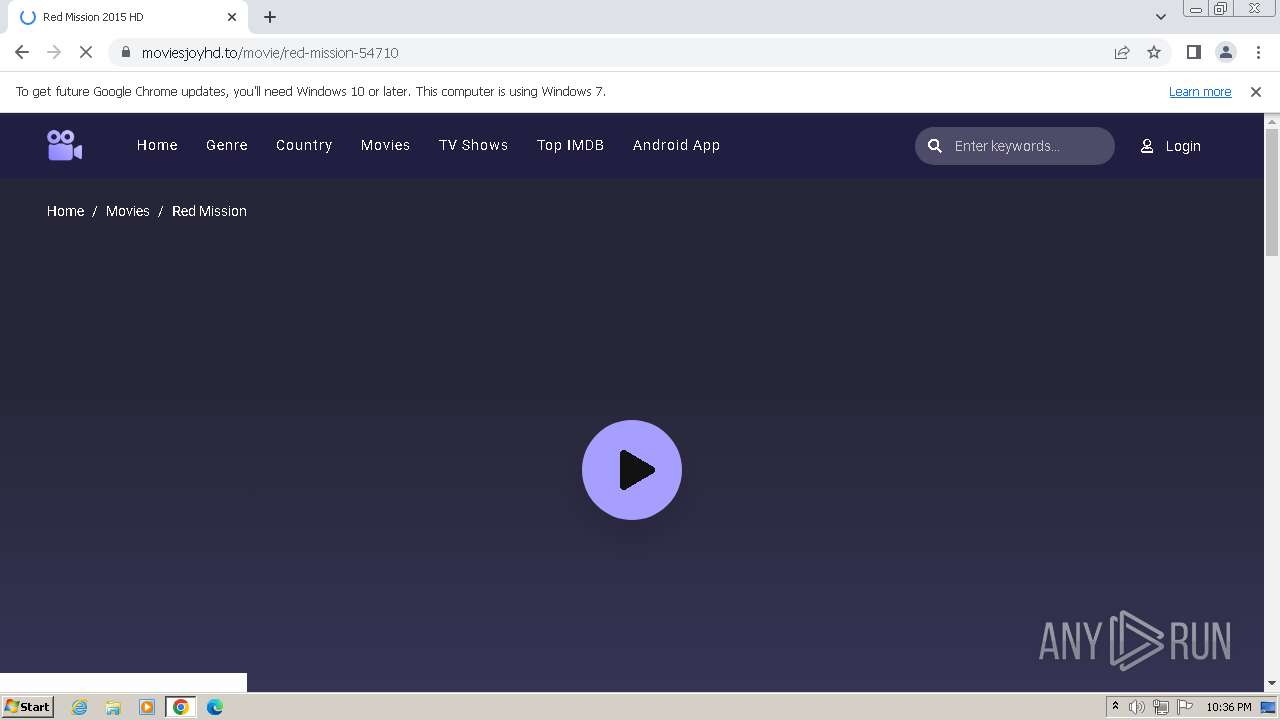Click the Red Mission breadcrumb
Viewport: 1280px width, 720px height.
pyautogui.click(x=209, y=211)
